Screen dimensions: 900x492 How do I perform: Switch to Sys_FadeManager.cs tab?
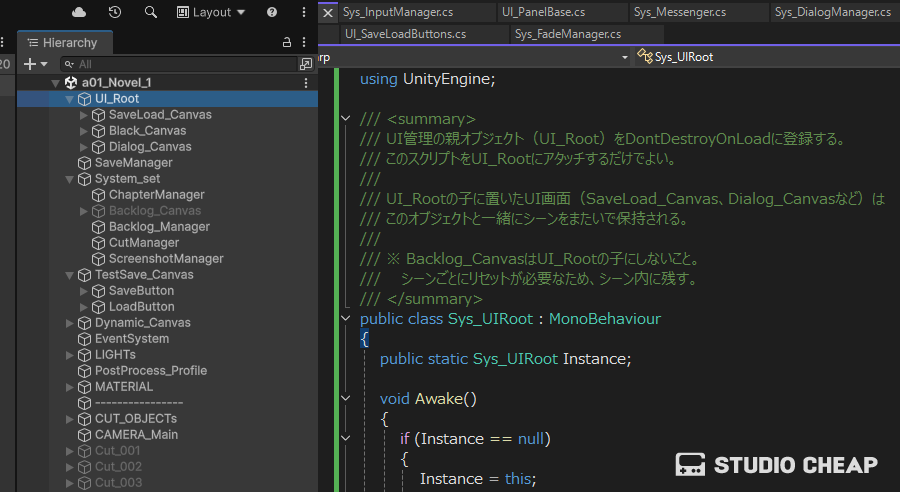point(567,34)
